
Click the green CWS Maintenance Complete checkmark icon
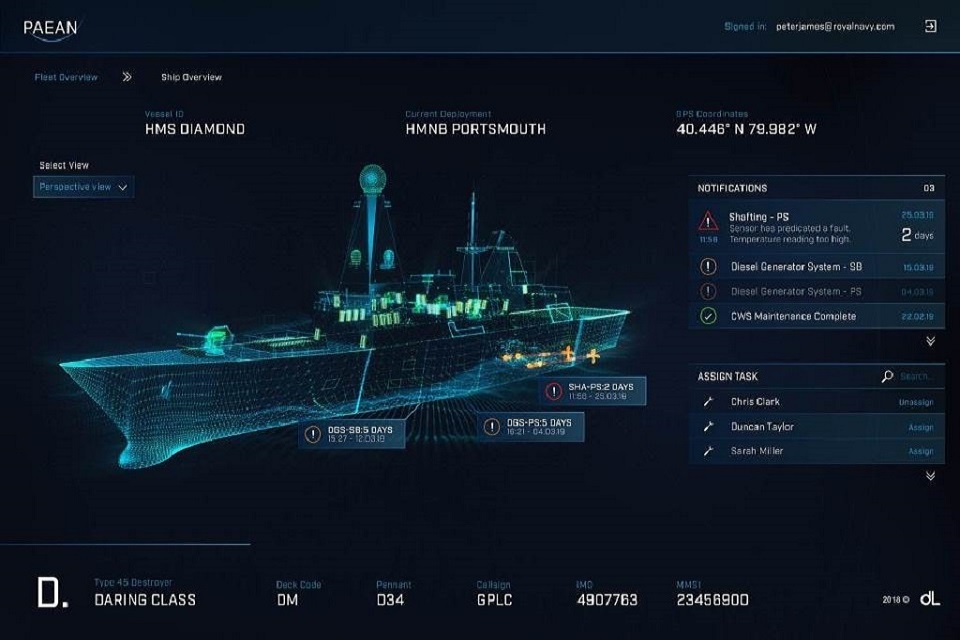(710, 316)
